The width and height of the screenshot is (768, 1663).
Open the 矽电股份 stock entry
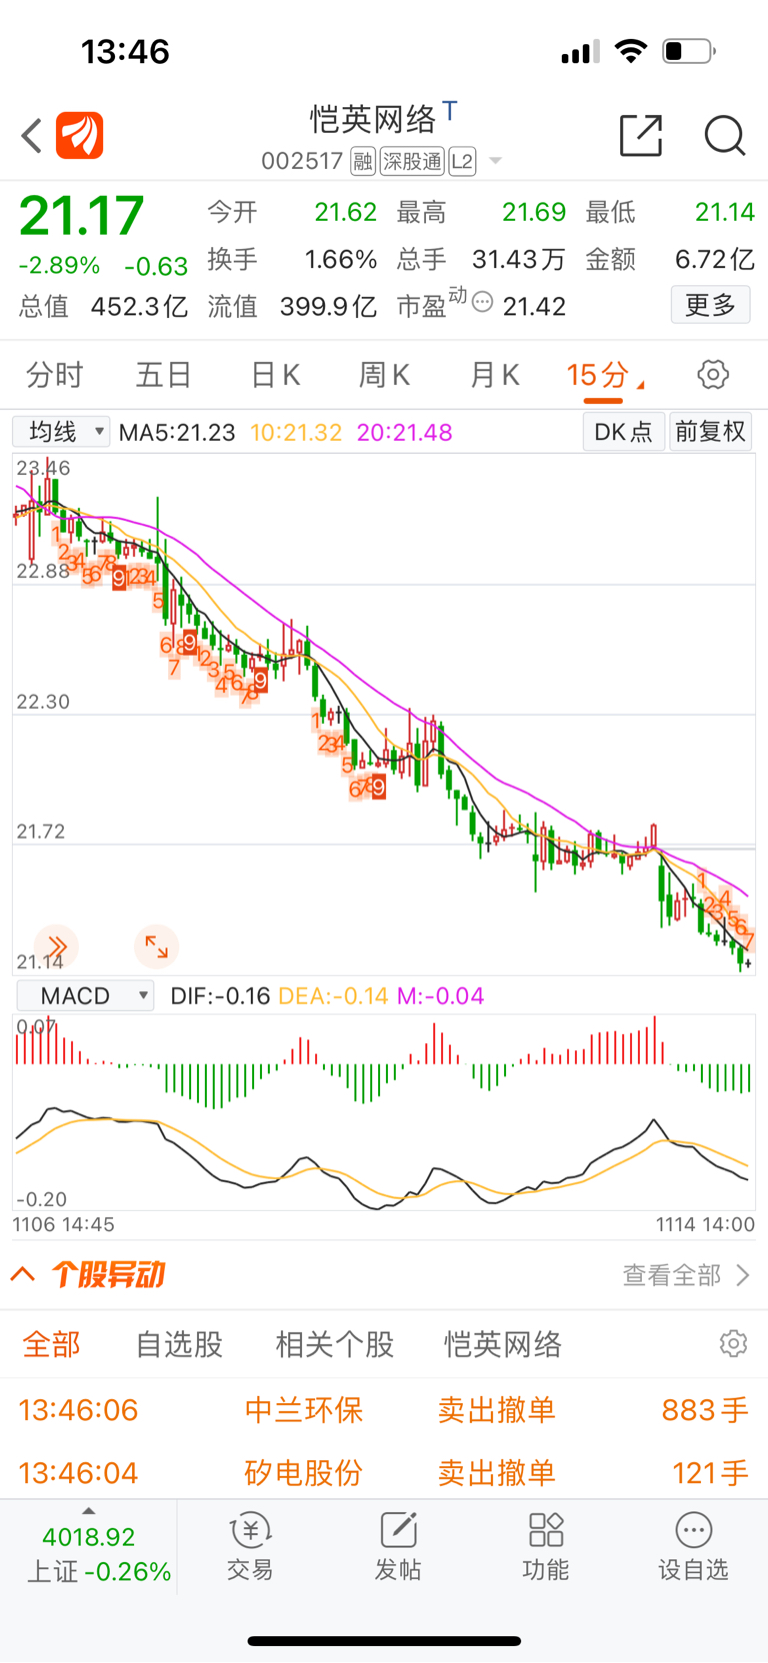coord(304,1473)
